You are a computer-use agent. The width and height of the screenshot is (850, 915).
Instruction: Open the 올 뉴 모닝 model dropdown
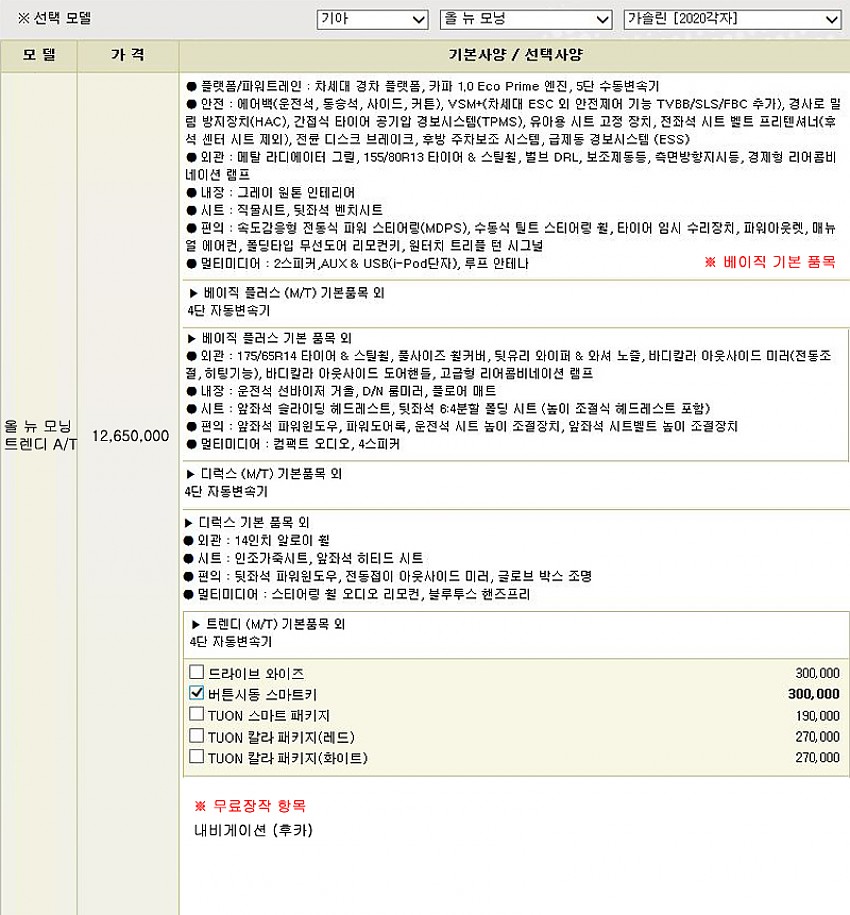coord(525,19)
